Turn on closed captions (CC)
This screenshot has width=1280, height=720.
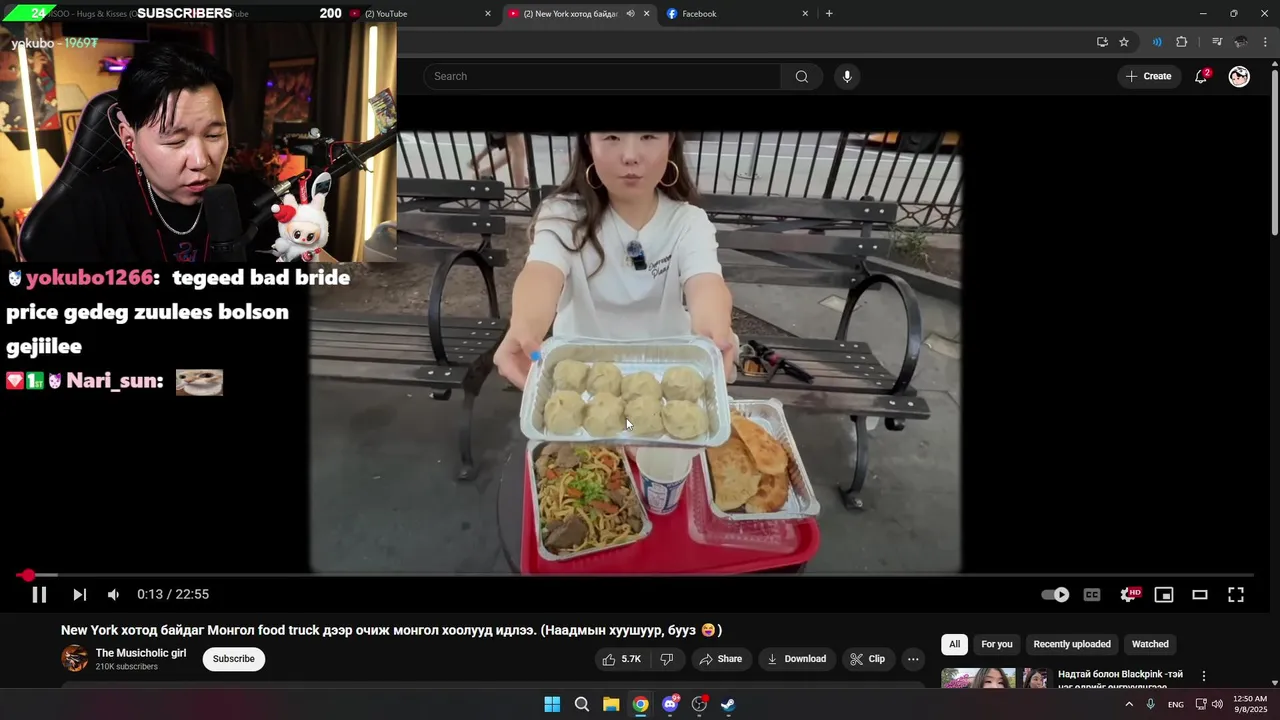pos(1092,595)
